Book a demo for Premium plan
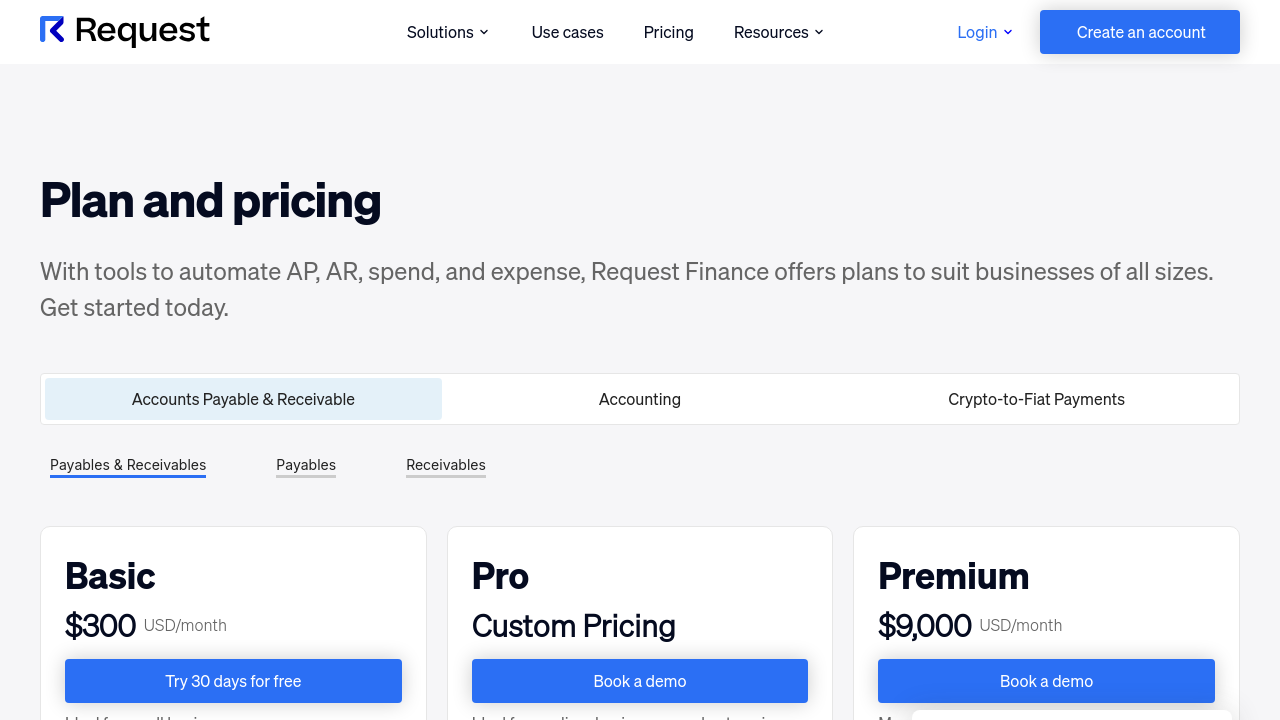Screen dimensions: 1280x720 (1046, 681)
